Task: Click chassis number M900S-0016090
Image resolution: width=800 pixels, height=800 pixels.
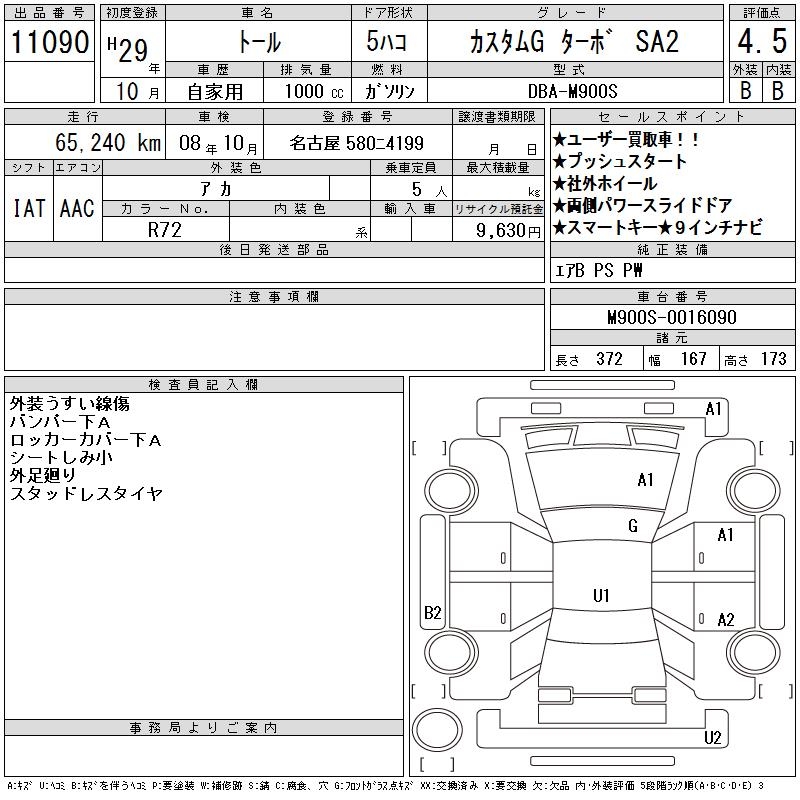Action: coord(672,317)
